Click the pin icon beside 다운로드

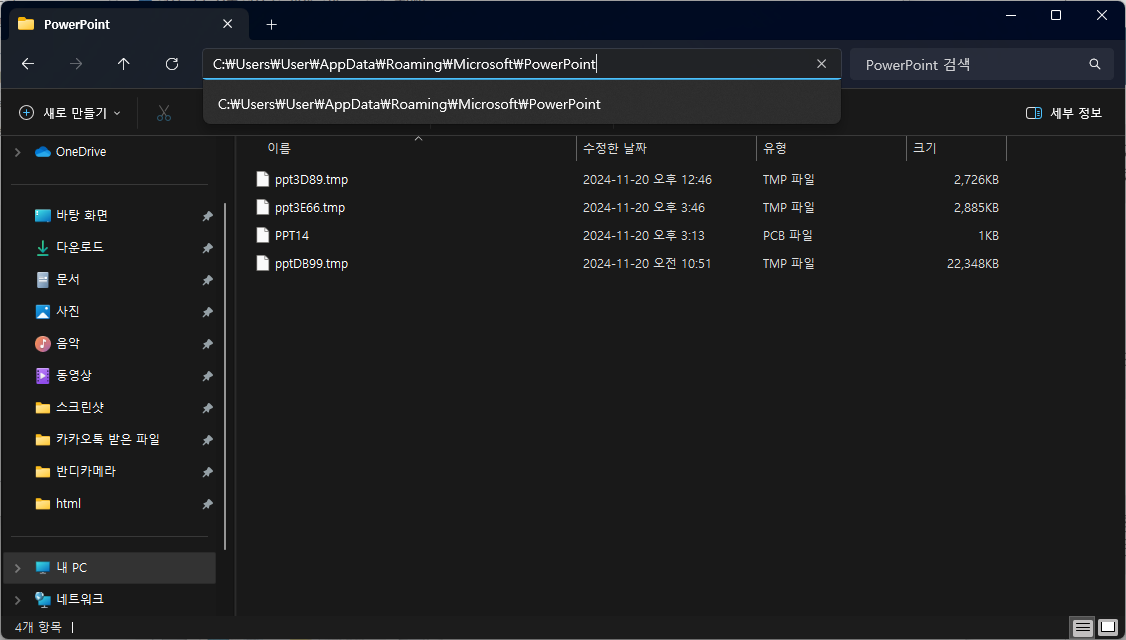pos(208,248)
